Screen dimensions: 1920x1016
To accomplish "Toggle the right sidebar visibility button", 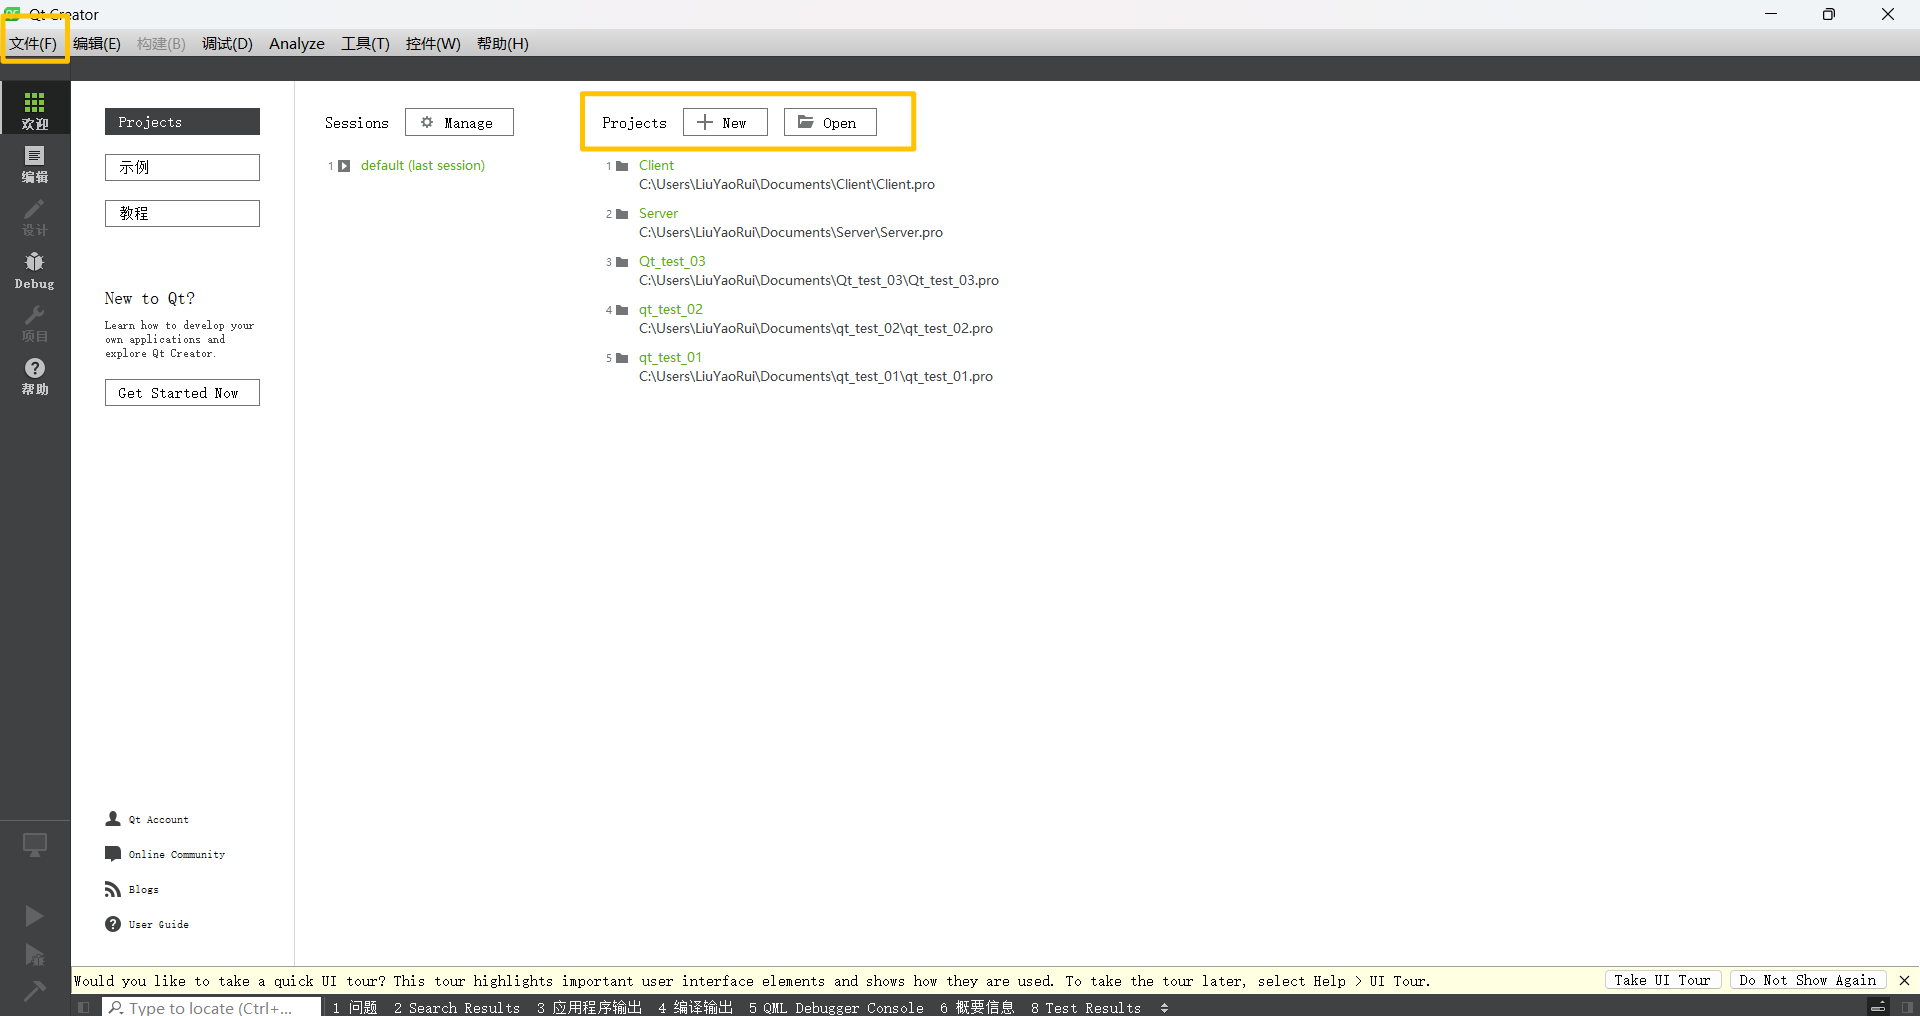I will (x=1907, y=1007).
